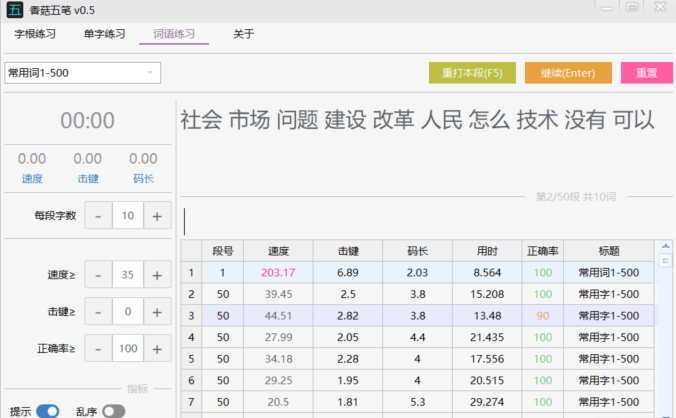Click the 码长 label under stats
Image resolution: width=676 pixels, height=418 pixels.
[144, 178]
